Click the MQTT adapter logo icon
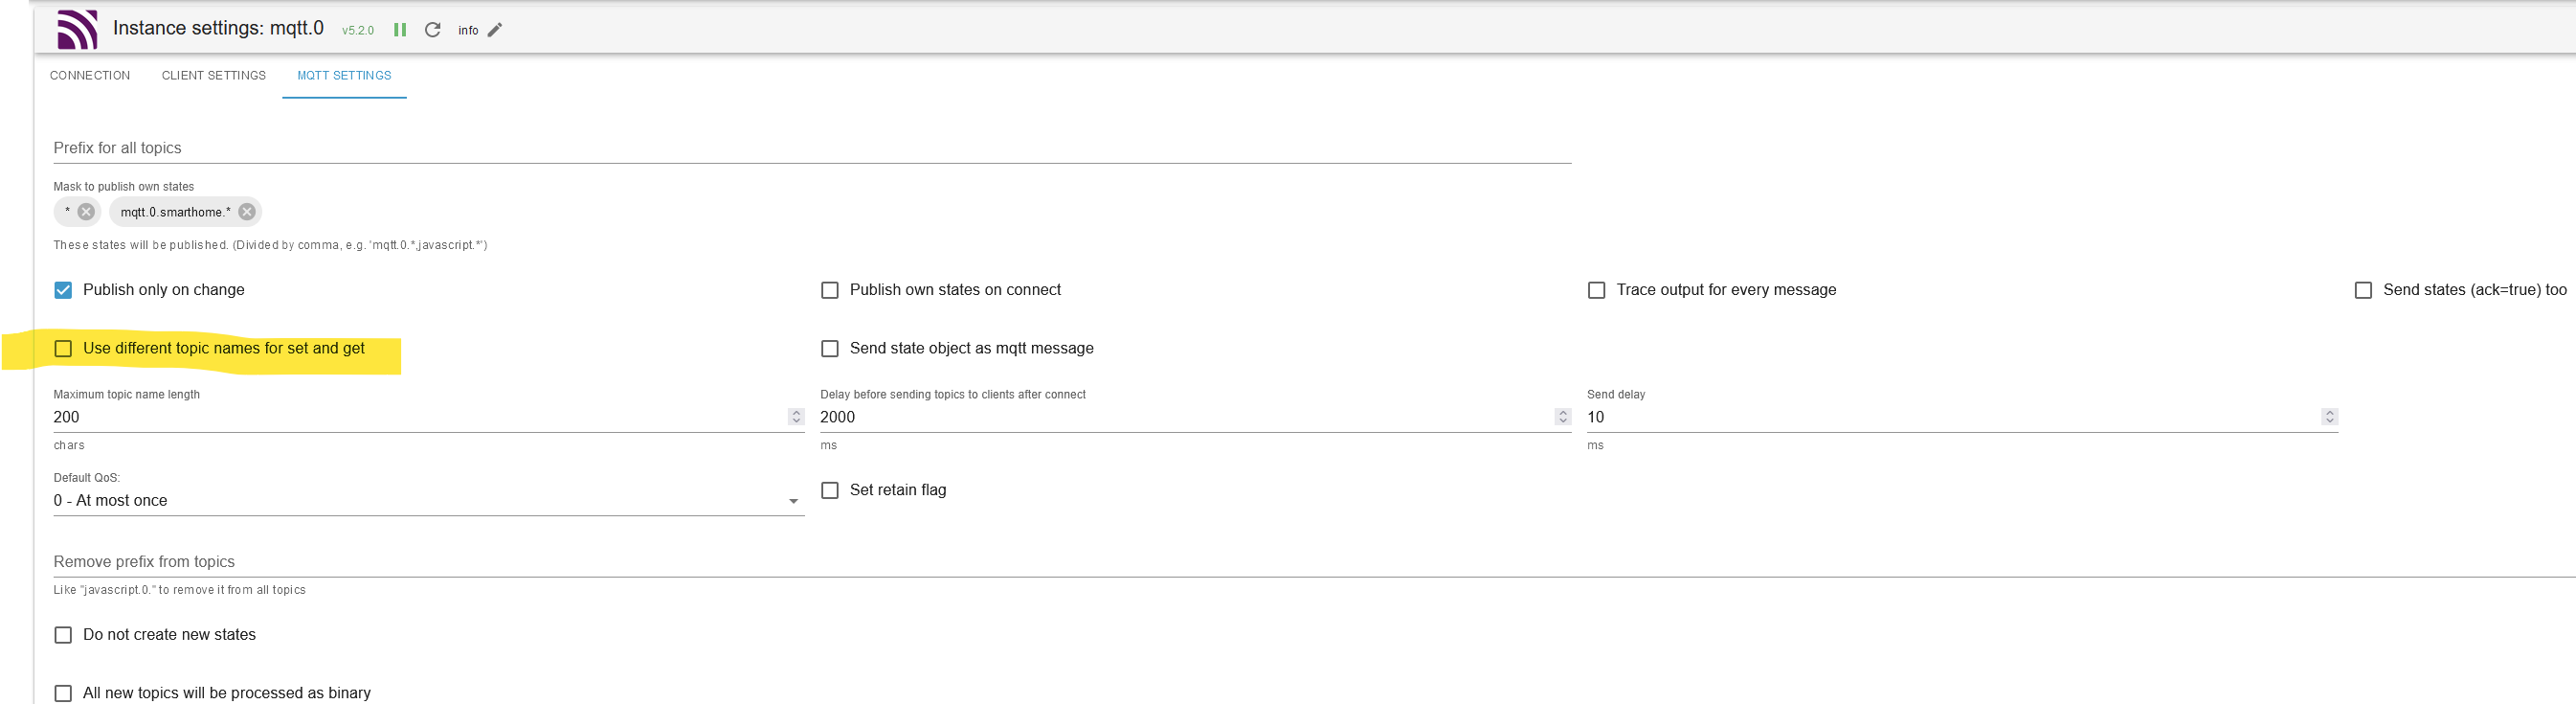The height and width of the screenshot is (704, 2576). tap(77, 29)
